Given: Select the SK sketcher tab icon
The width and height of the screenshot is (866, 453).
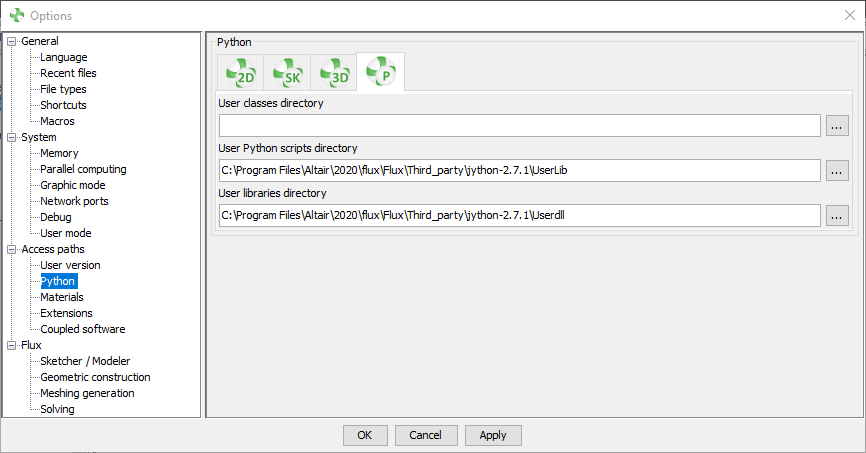Looking at the screenshot, I should point(287,73).
